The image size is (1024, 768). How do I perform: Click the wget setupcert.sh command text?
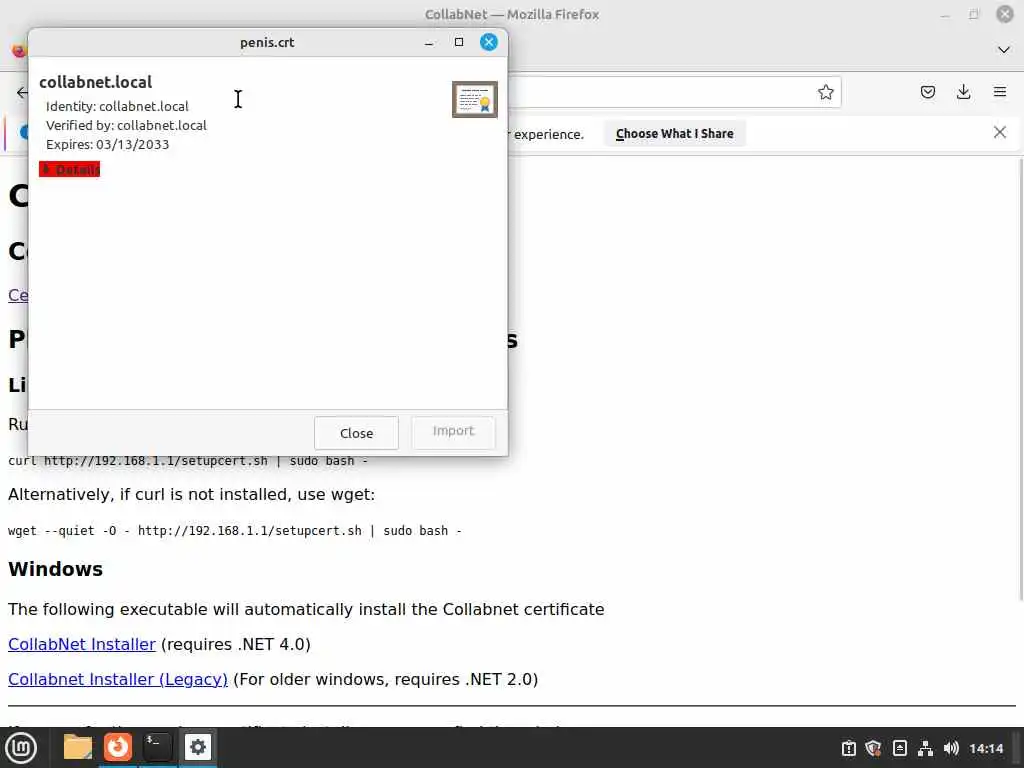(234, 531)
